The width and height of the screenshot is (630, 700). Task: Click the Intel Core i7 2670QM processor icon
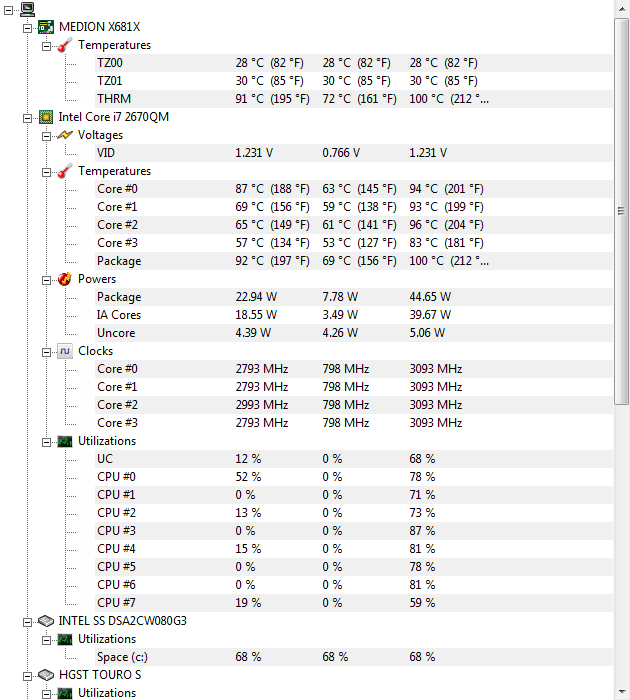pyautogui.click(x=46, y=117)
